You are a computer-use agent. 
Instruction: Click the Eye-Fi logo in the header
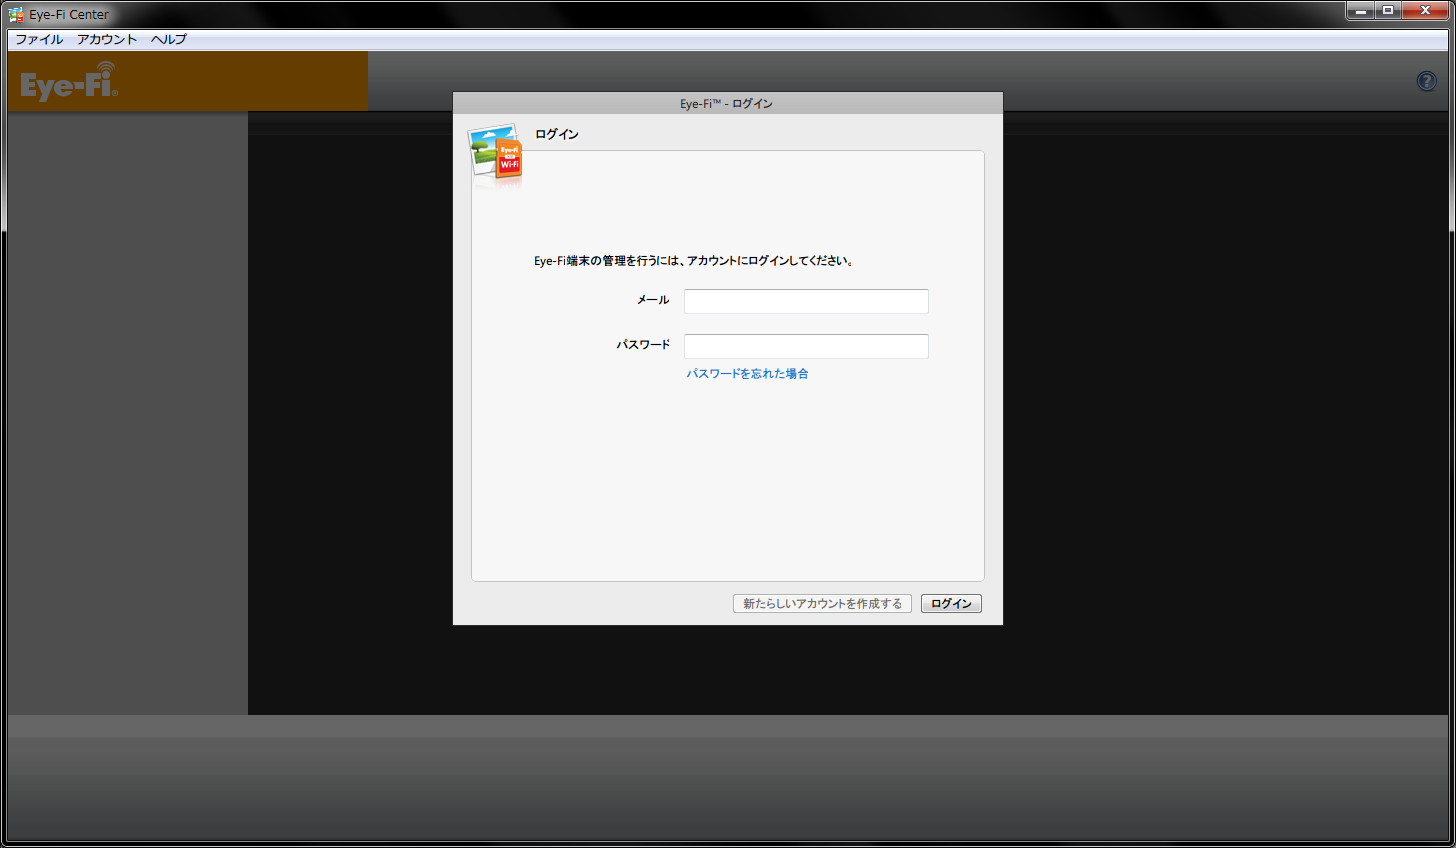coord(70,81)
